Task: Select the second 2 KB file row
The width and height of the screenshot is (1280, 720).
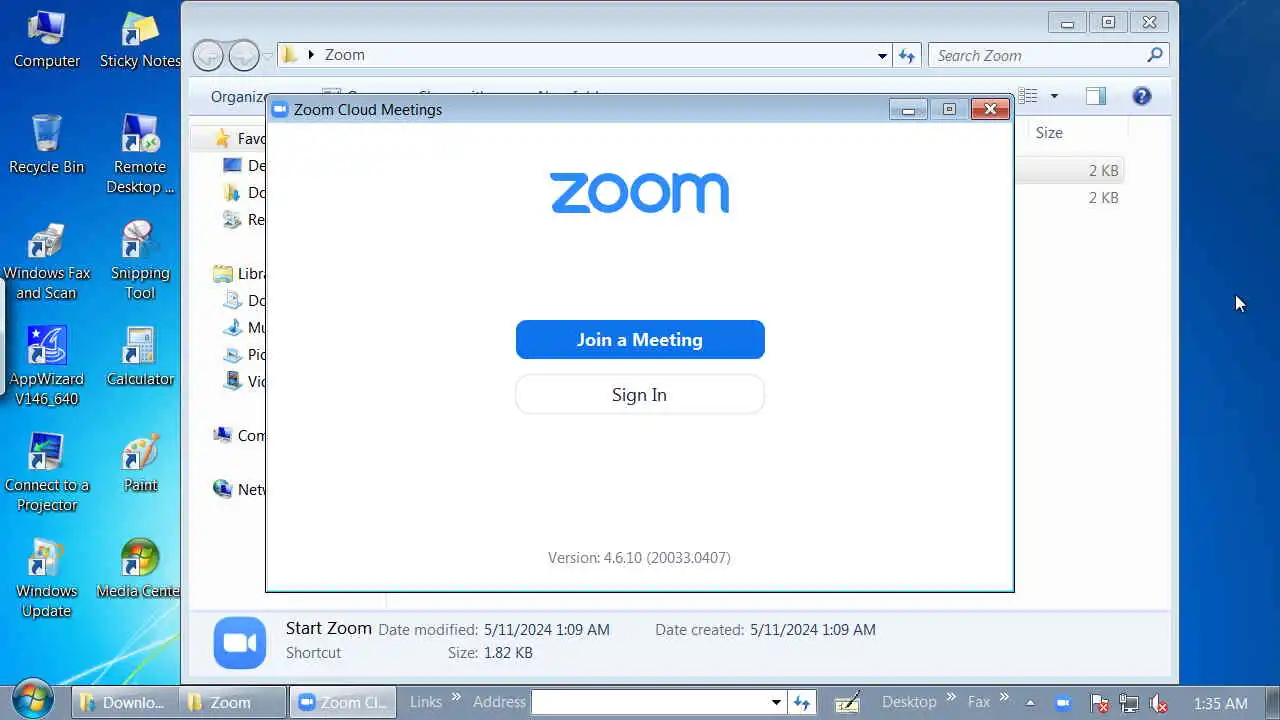Action: point(1069,198)
